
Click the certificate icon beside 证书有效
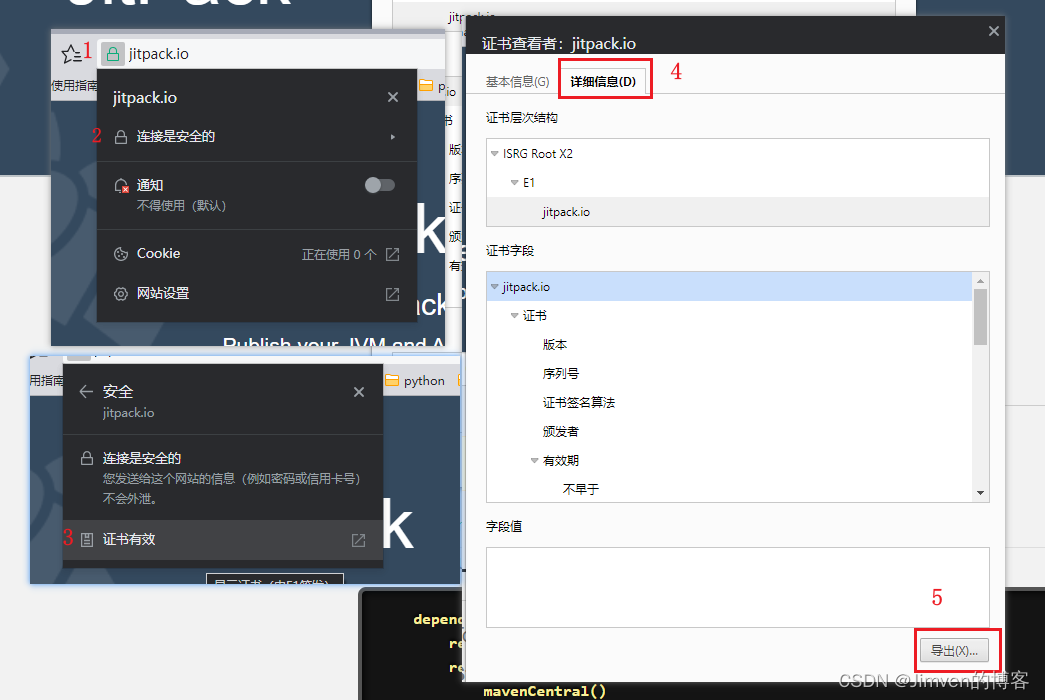pos(87,539)
